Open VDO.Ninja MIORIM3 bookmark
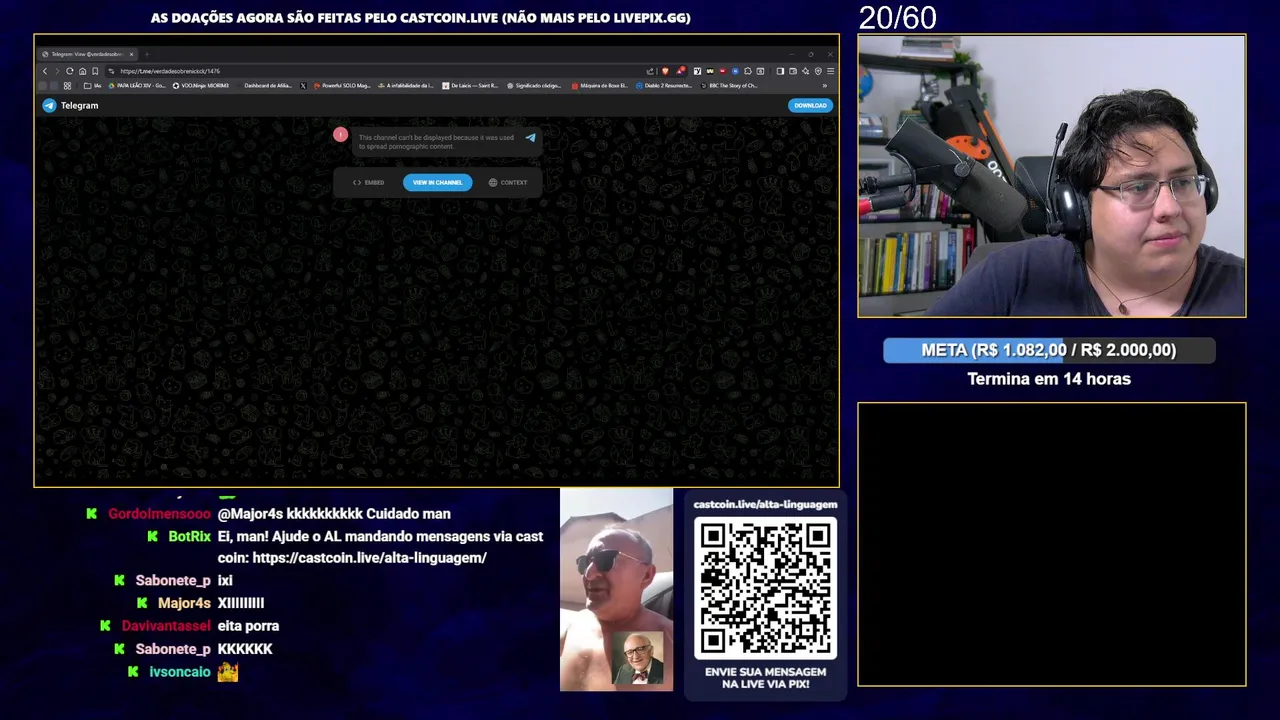 click(201, 86)
